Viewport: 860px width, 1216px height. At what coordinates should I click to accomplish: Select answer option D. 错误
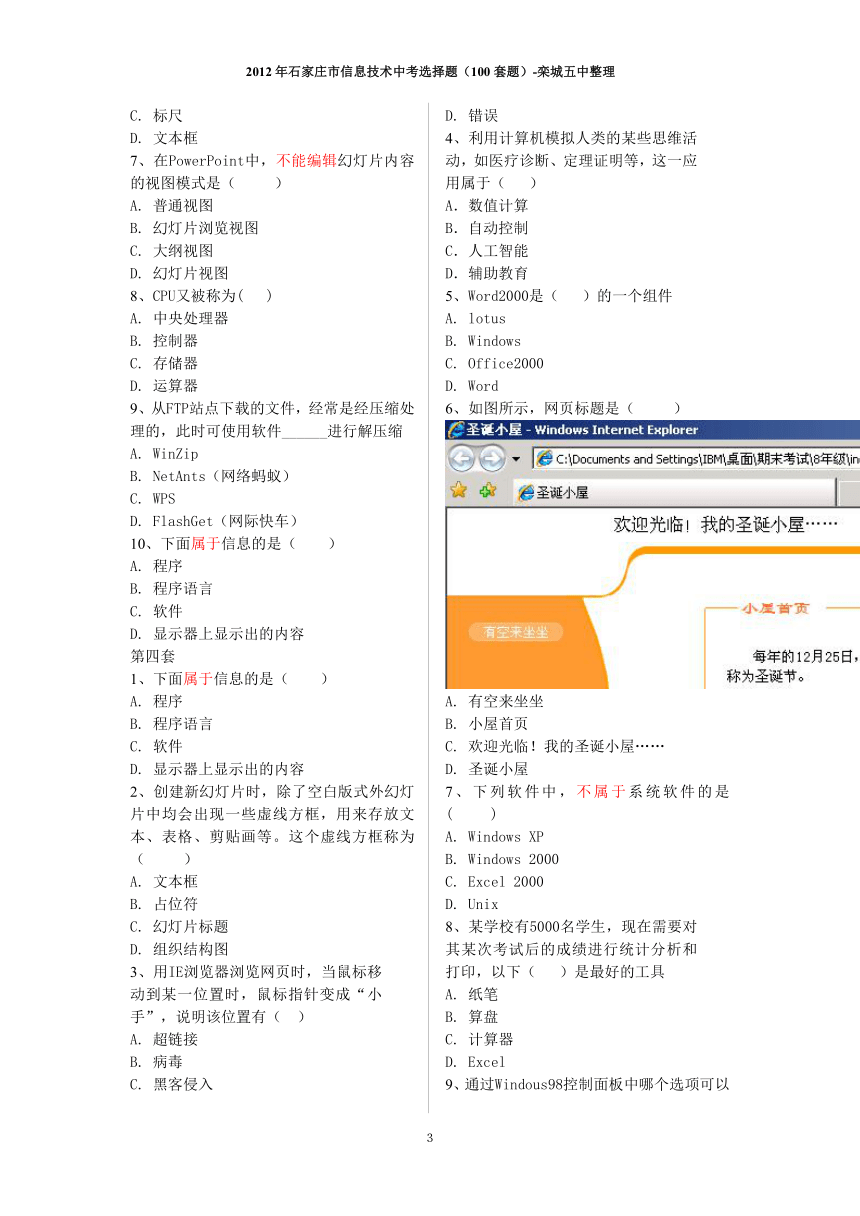pos(472,116)
